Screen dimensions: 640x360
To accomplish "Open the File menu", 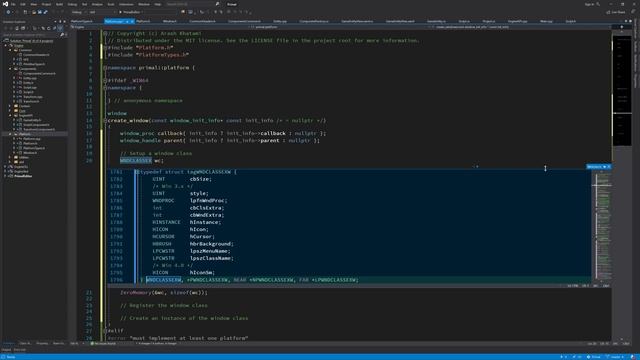I will click(x=13, y=4).
